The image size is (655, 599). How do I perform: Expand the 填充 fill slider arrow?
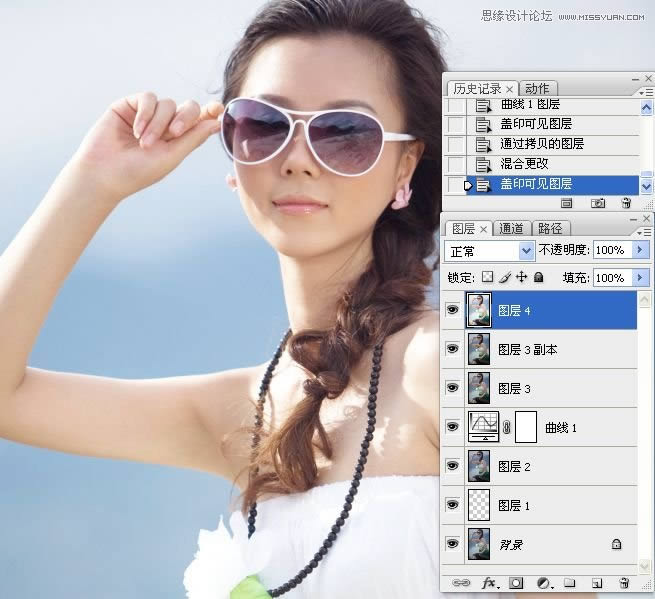point(641,277)
